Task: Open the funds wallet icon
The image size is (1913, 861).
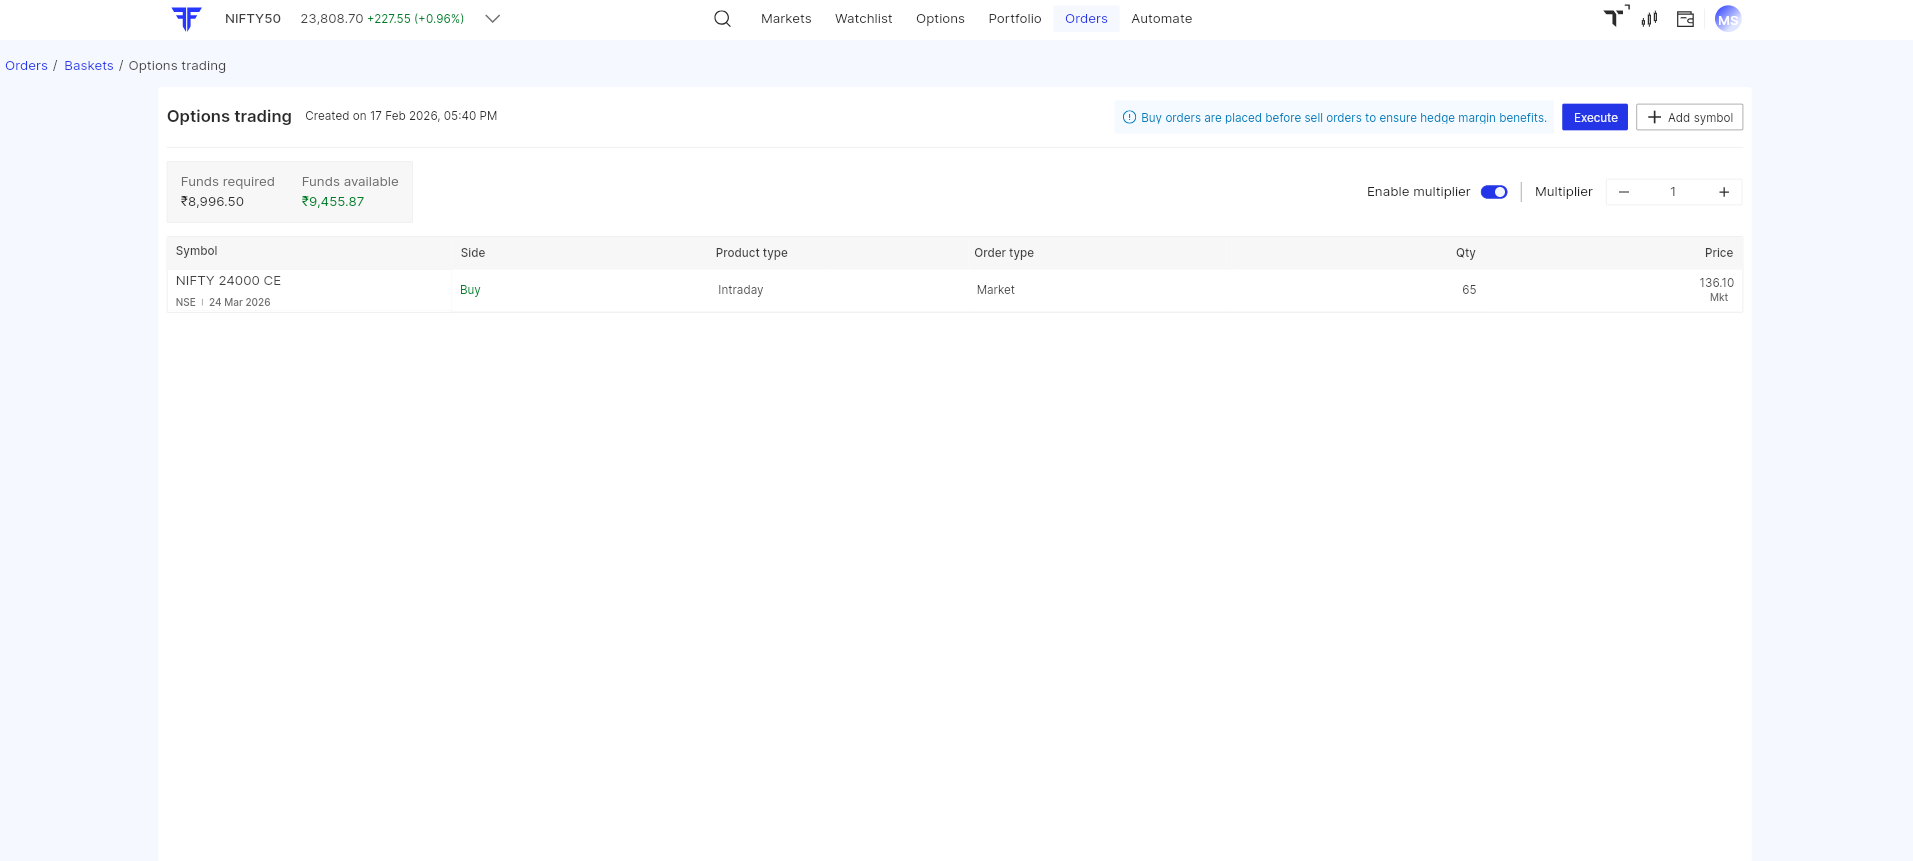Action: coord(1685,19)
